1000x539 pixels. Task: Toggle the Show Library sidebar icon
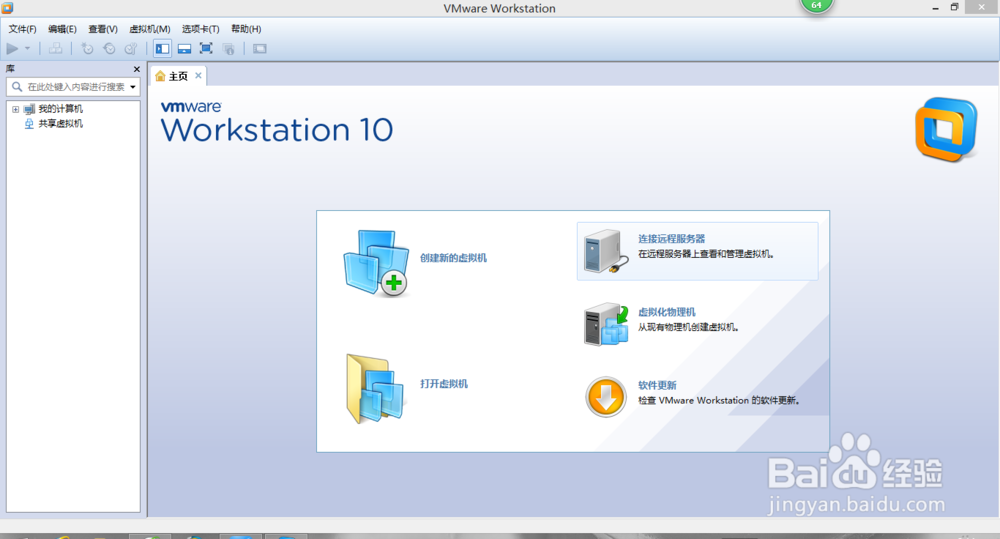(163, 48)
